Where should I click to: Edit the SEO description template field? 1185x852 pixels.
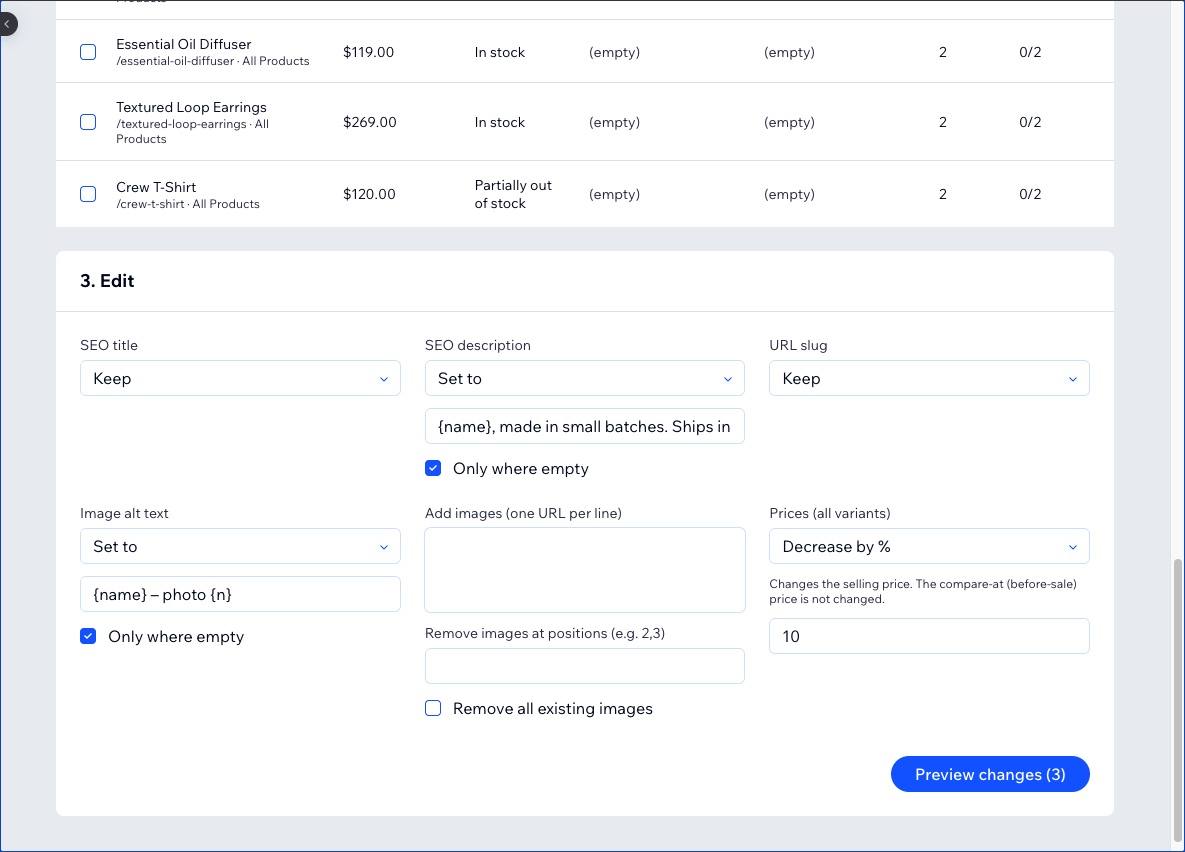click(x=584, y=426)
